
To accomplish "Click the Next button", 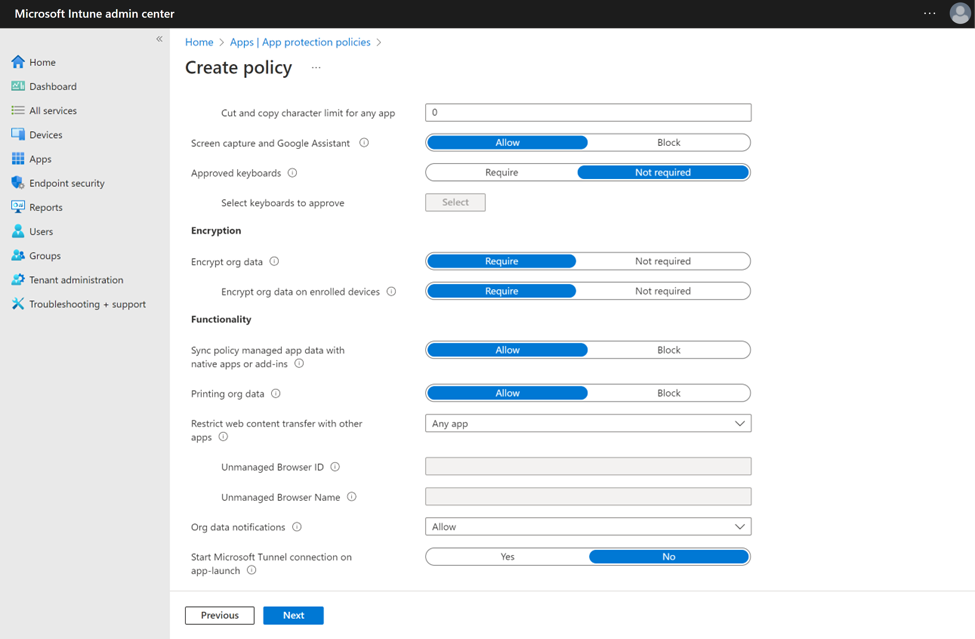I will [x=293, y=615].
